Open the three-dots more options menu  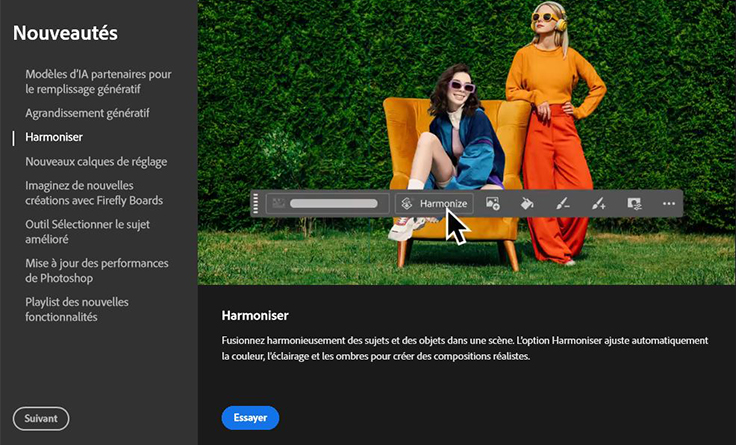(x=669, y=203)
